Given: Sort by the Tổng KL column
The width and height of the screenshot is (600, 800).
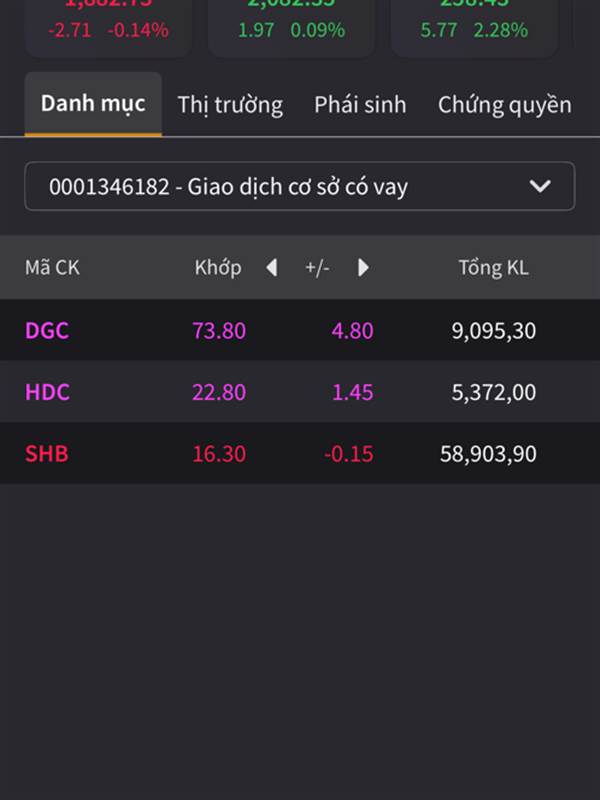Looking at the screenshot, I should pyautogui.click(x=493, y=268).
